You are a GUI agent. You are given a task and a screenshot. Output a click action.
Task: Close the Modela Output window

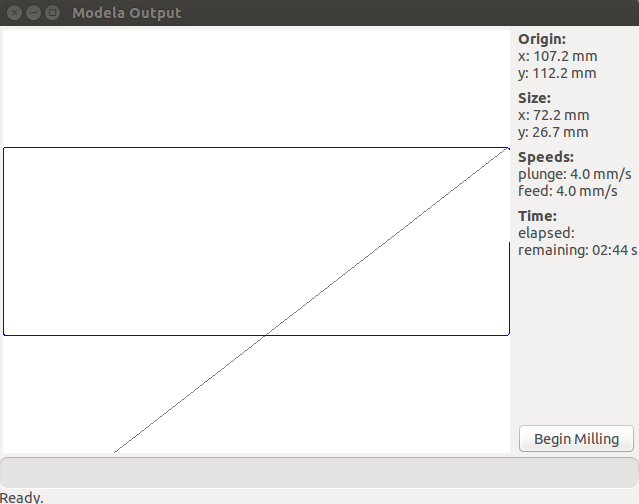[15, 13]
